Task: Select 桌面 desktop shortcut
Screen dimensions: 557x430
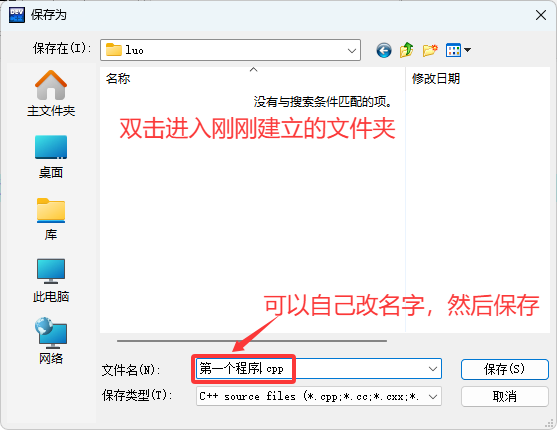Action: pos(51,157)
